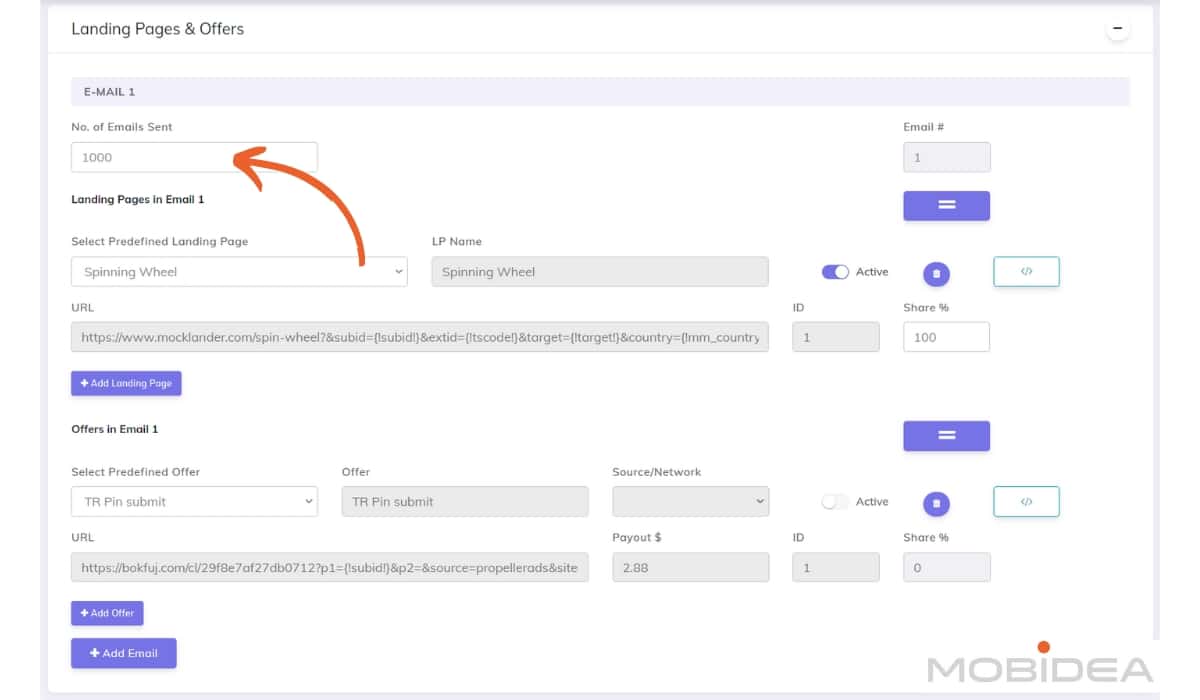Image resolution: width=1200 pixels, height=700 pixels.
Task: Click the LP Name field
Action: pyautogui.click(x=600, y=272)
